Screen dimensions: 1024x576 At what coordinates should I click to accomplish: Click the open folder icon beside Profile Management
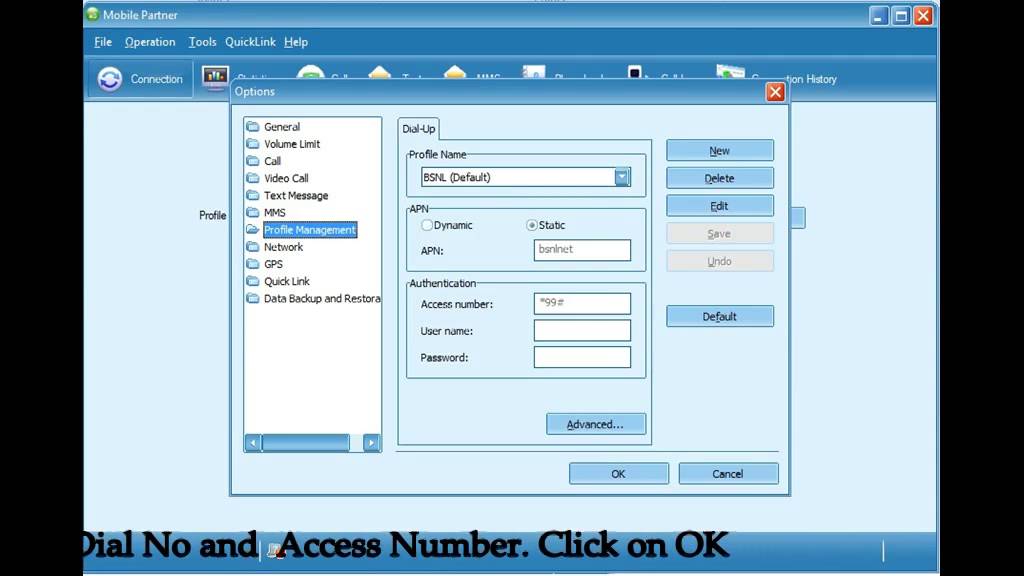(253, 229)
